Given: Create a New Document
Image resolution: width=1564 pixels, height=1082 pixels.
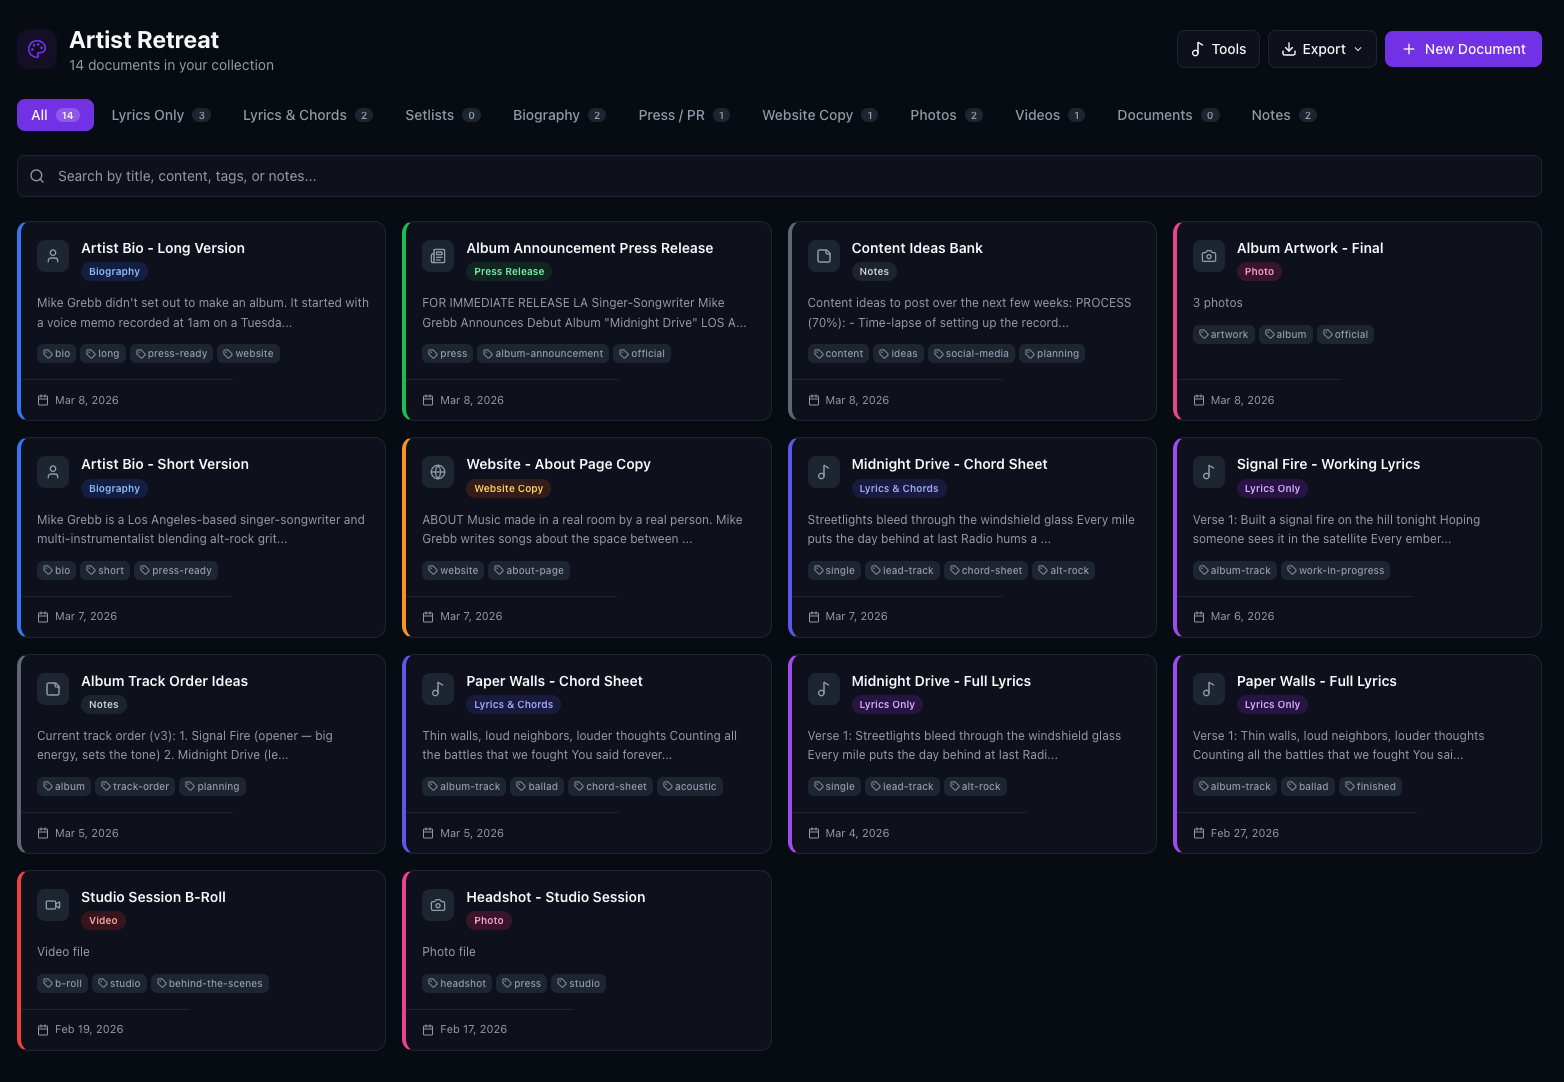Looking at the screenshot, I should (x=1462, y=49).
